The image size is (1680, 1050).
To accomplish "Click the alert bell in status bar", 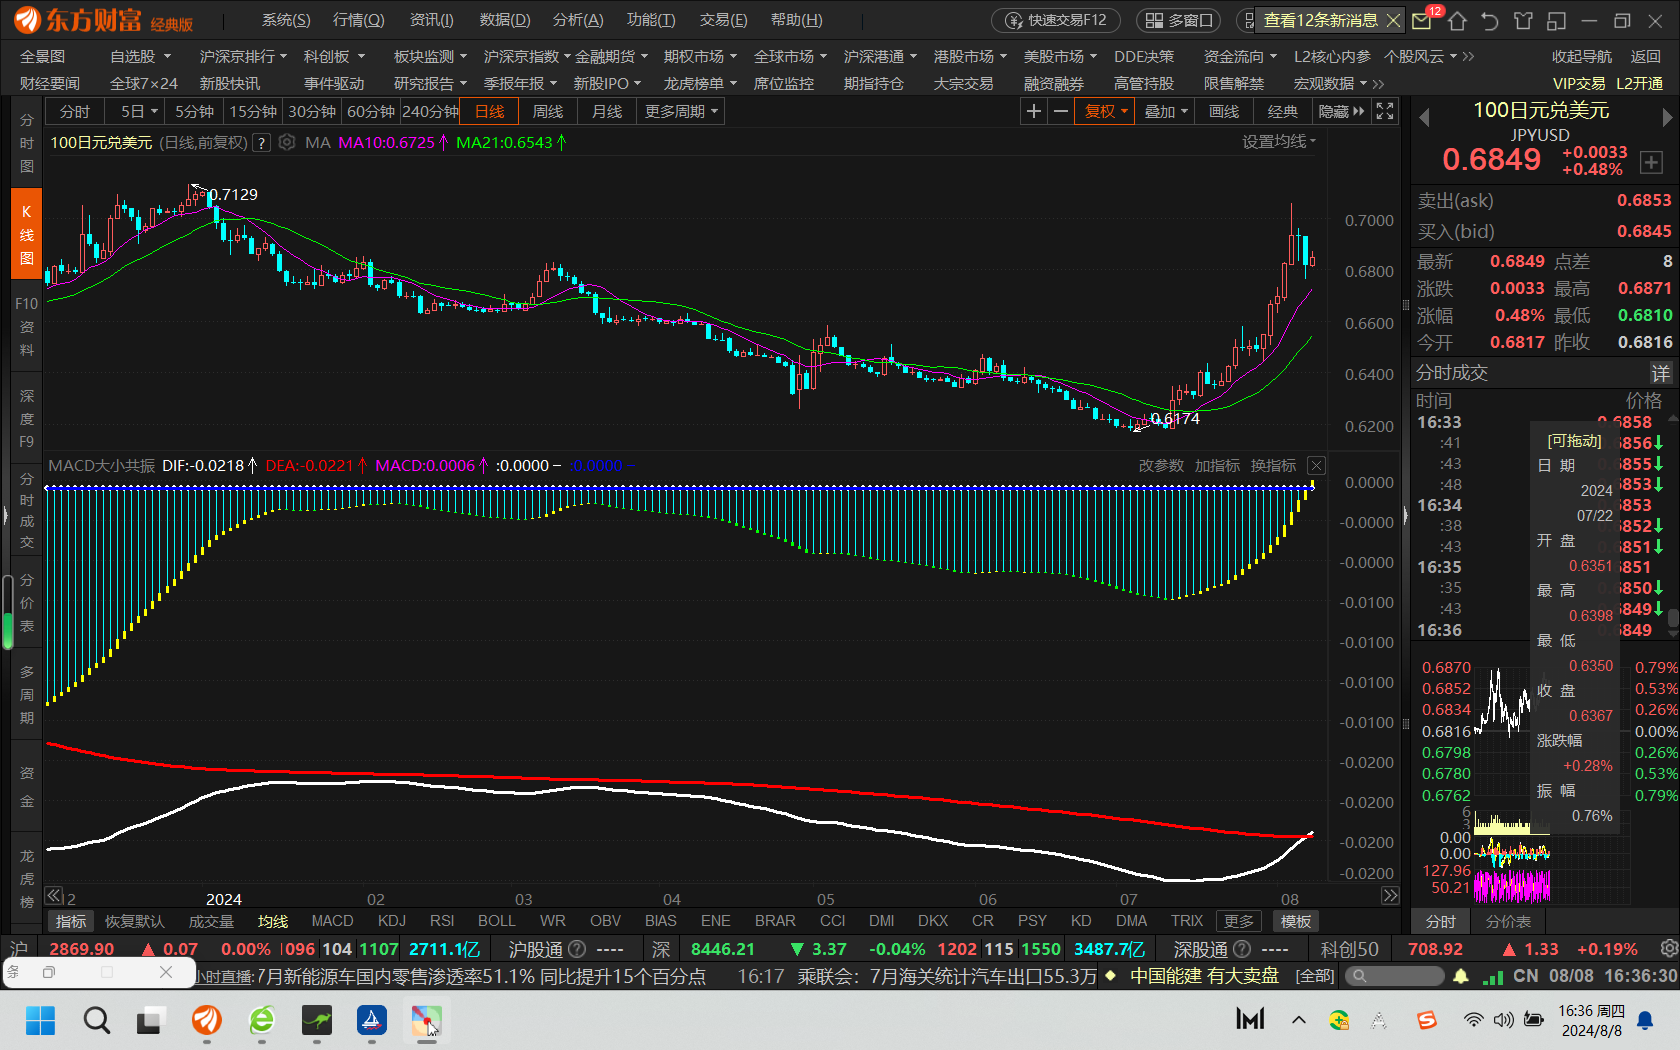I will coord(1461,975).
